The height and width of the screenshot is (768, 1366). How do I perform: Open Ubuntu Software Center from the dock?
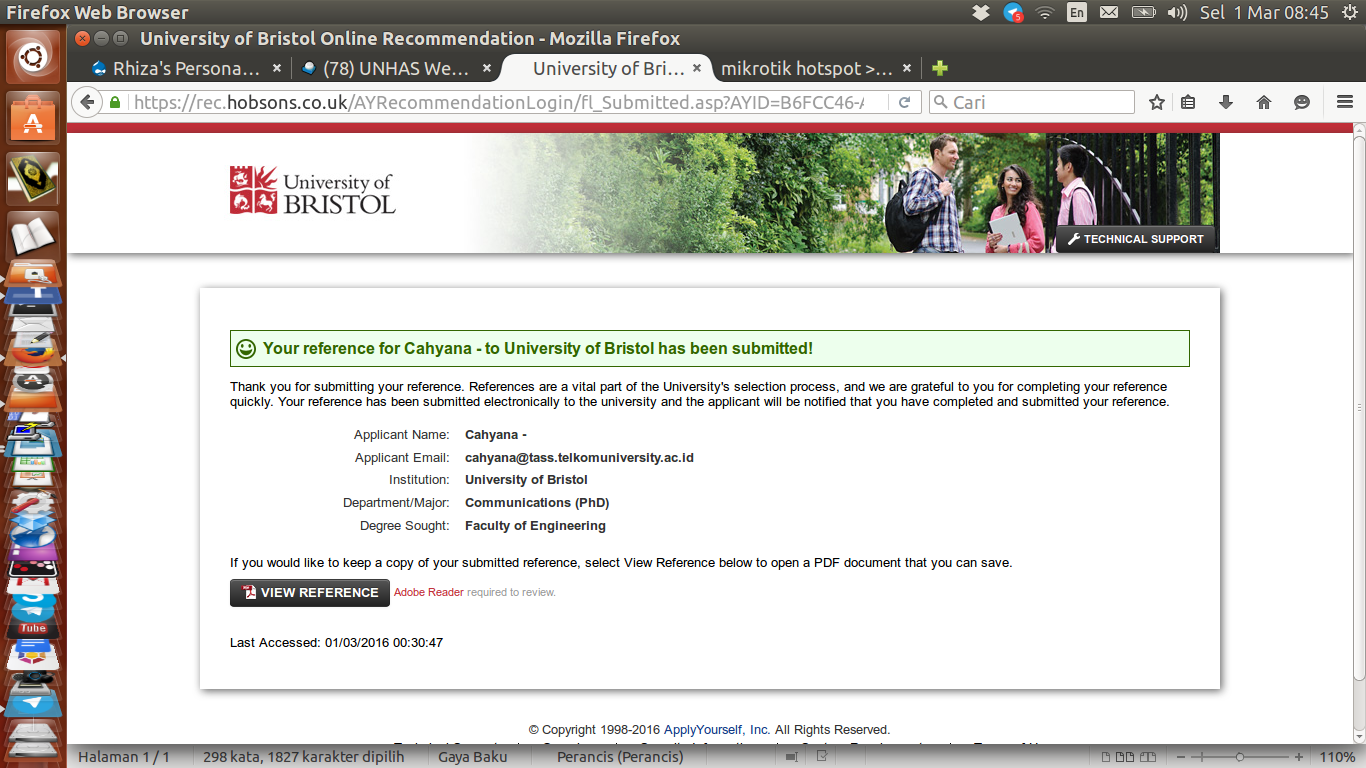coord(33,120)
